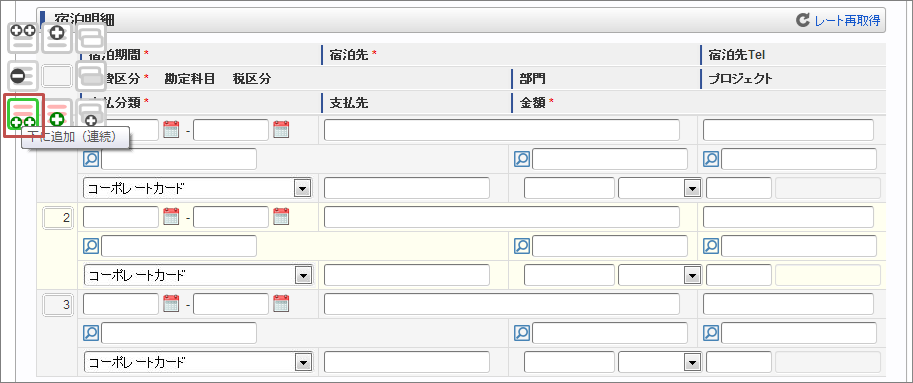Screen dimensions: 913x383
Task: Click the start-date field in row 3
Action: [x=121, y=304]
